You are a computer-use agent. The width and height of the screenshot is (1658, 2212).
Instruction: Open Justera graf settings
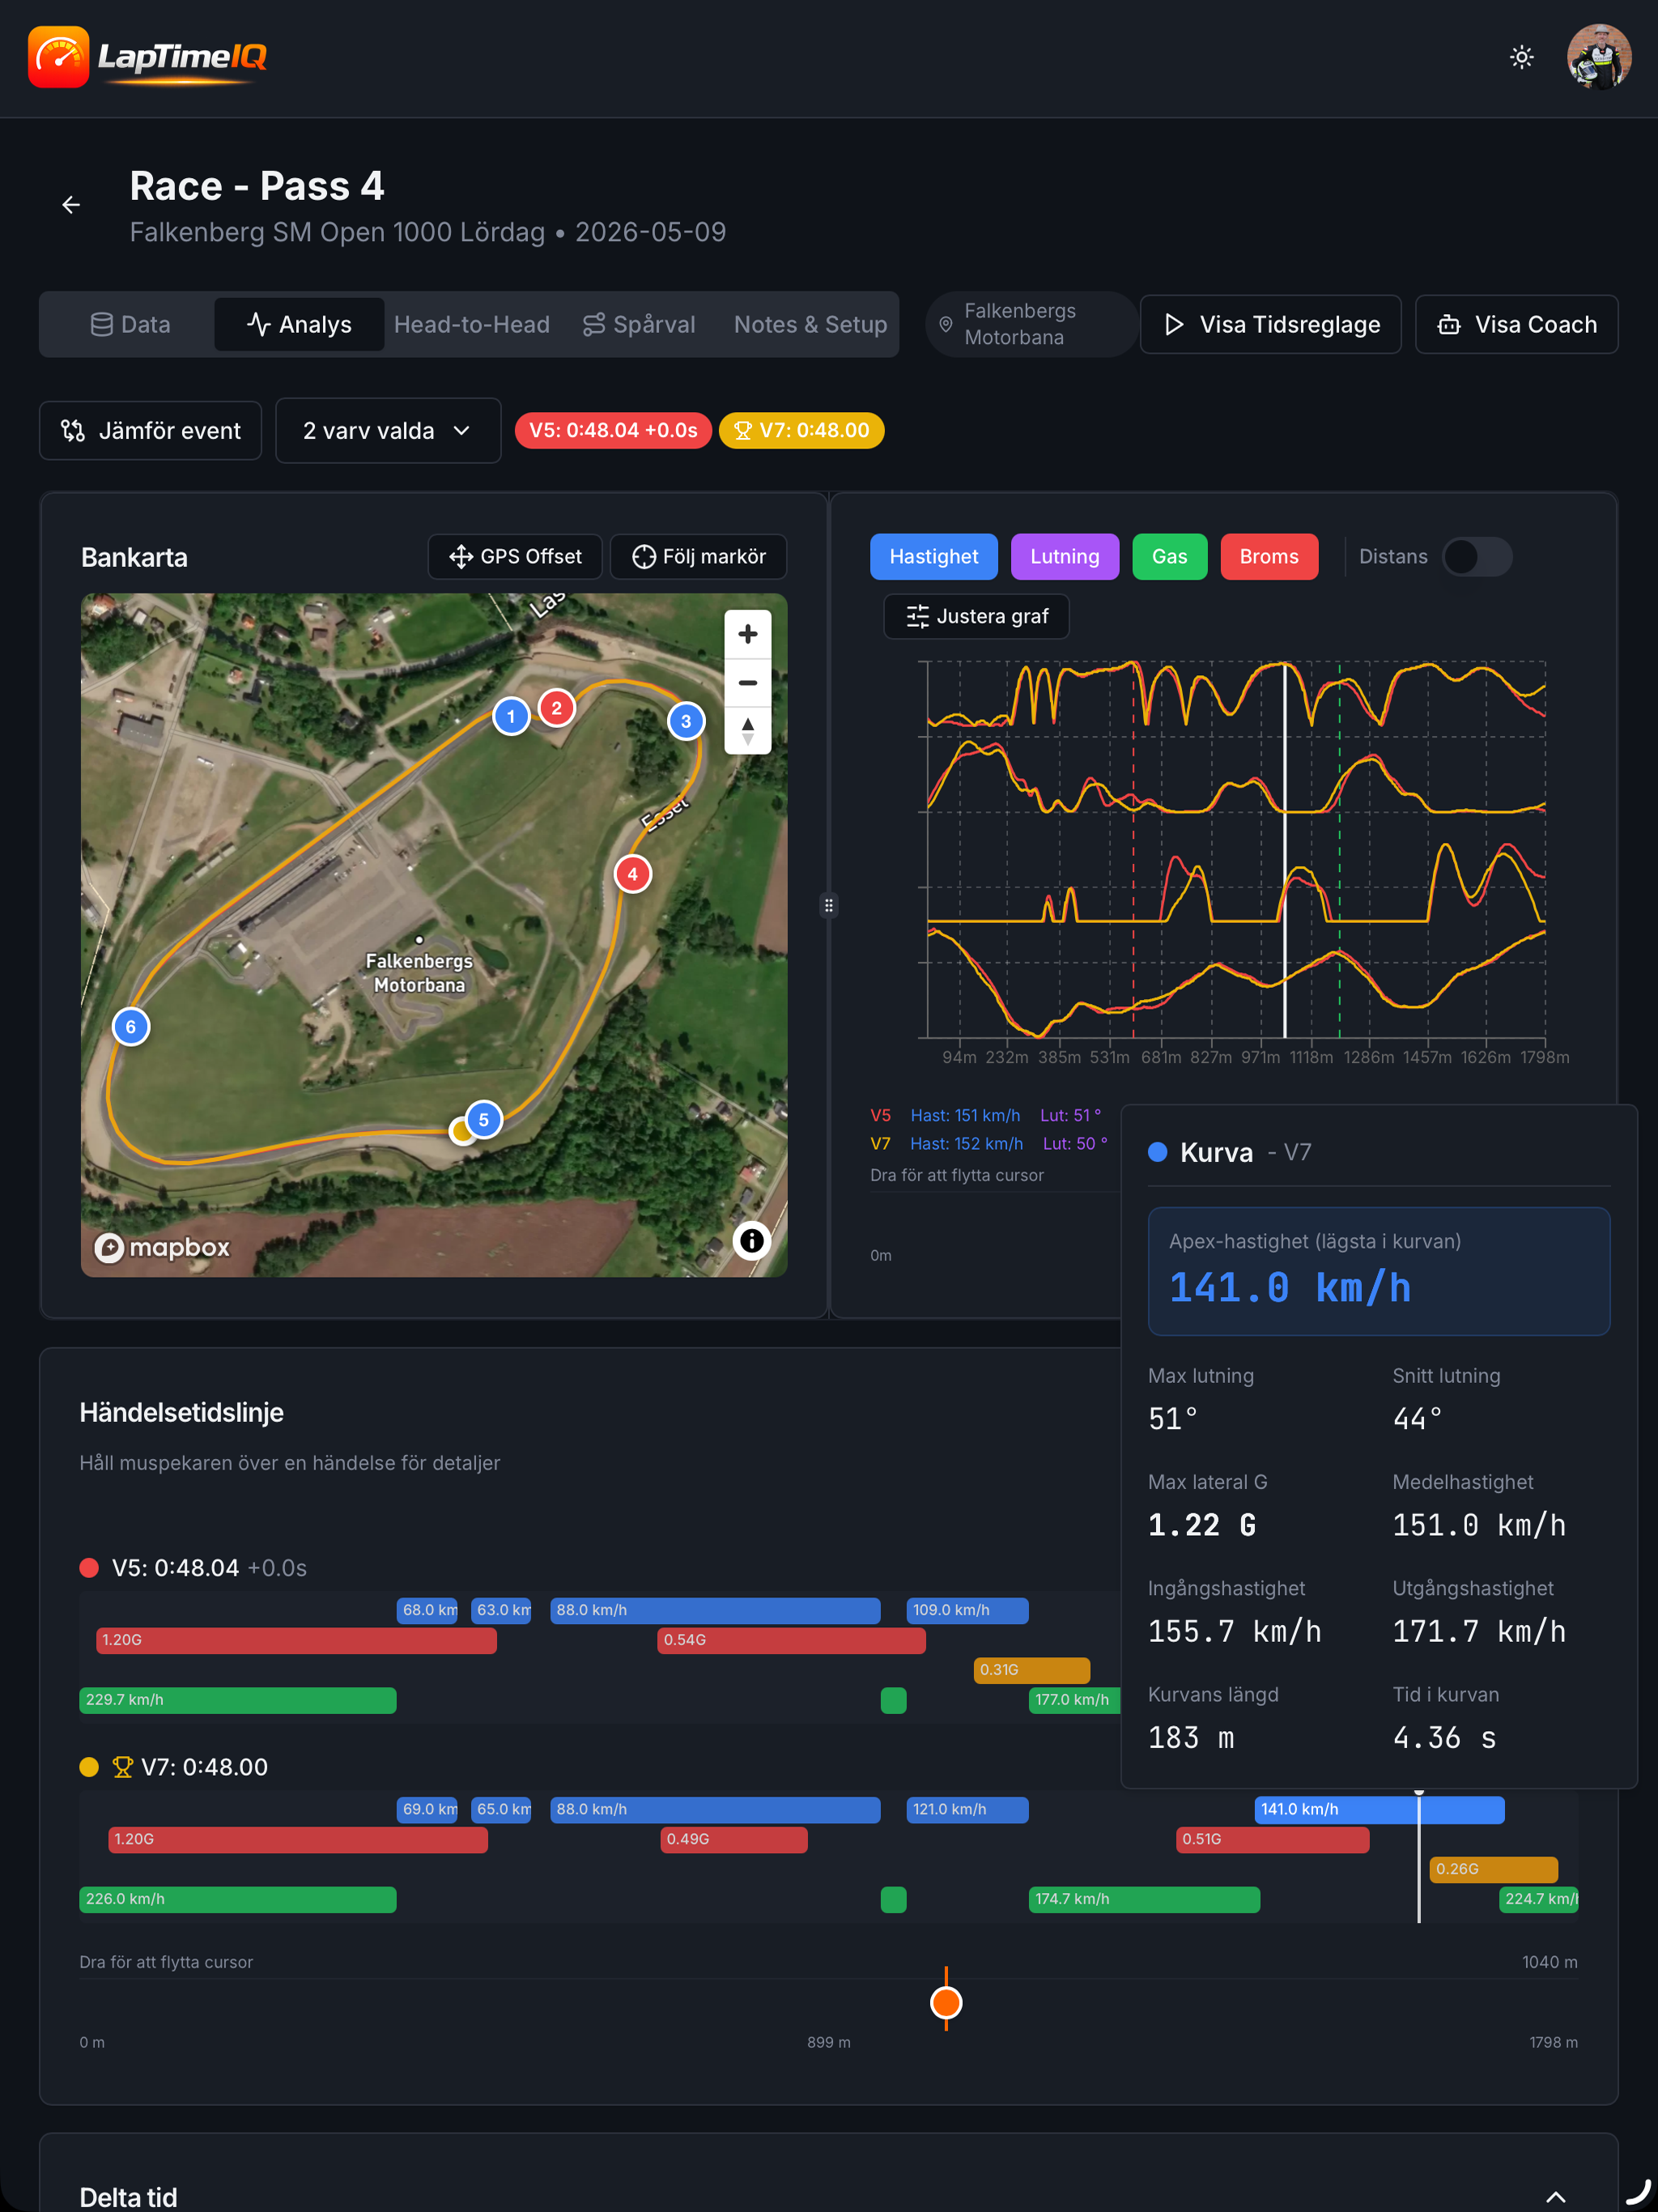[976, 616]
